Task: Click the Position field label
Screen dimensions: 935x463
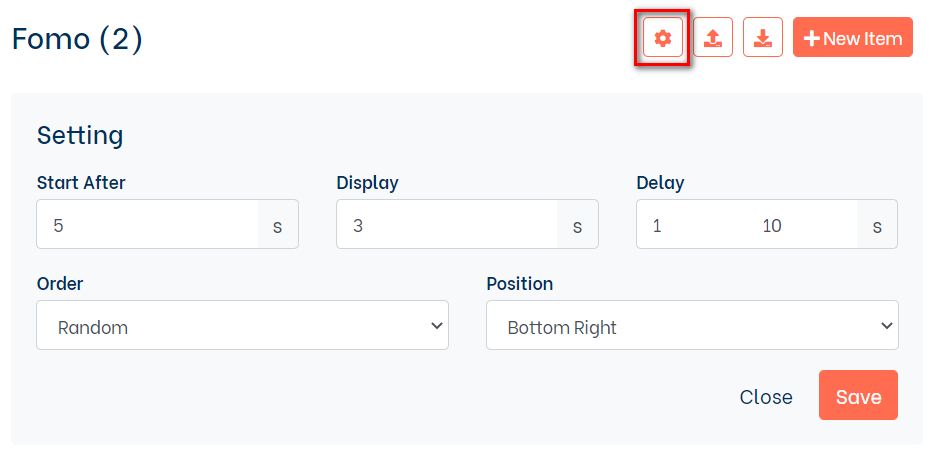Action: point(519,283)
